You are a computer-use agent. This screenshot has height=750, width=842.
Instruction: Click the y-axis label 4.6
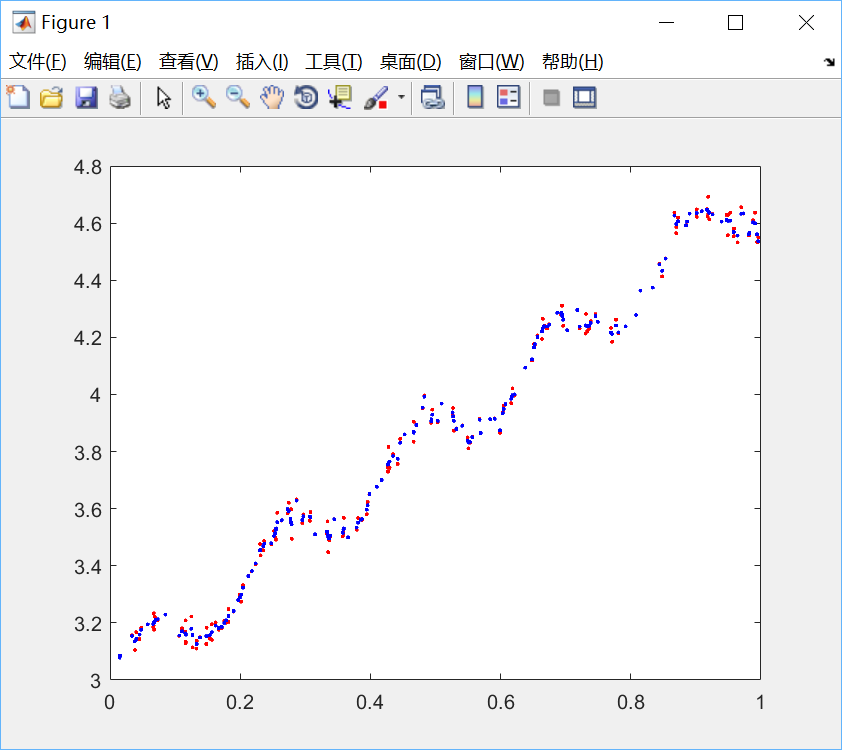88,224
